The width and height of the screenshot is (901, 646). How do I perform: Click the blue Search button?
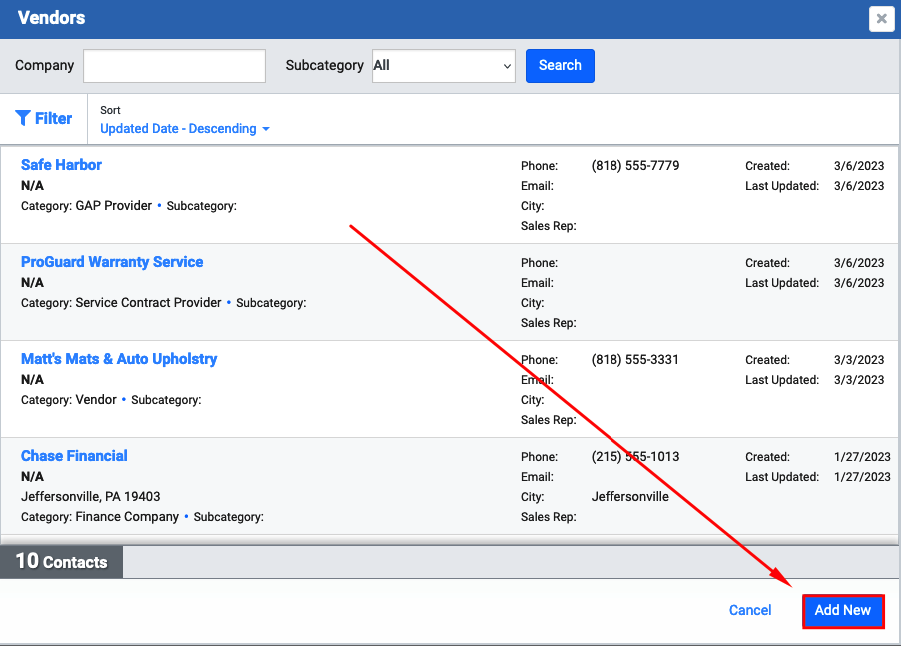click(560, 66)
